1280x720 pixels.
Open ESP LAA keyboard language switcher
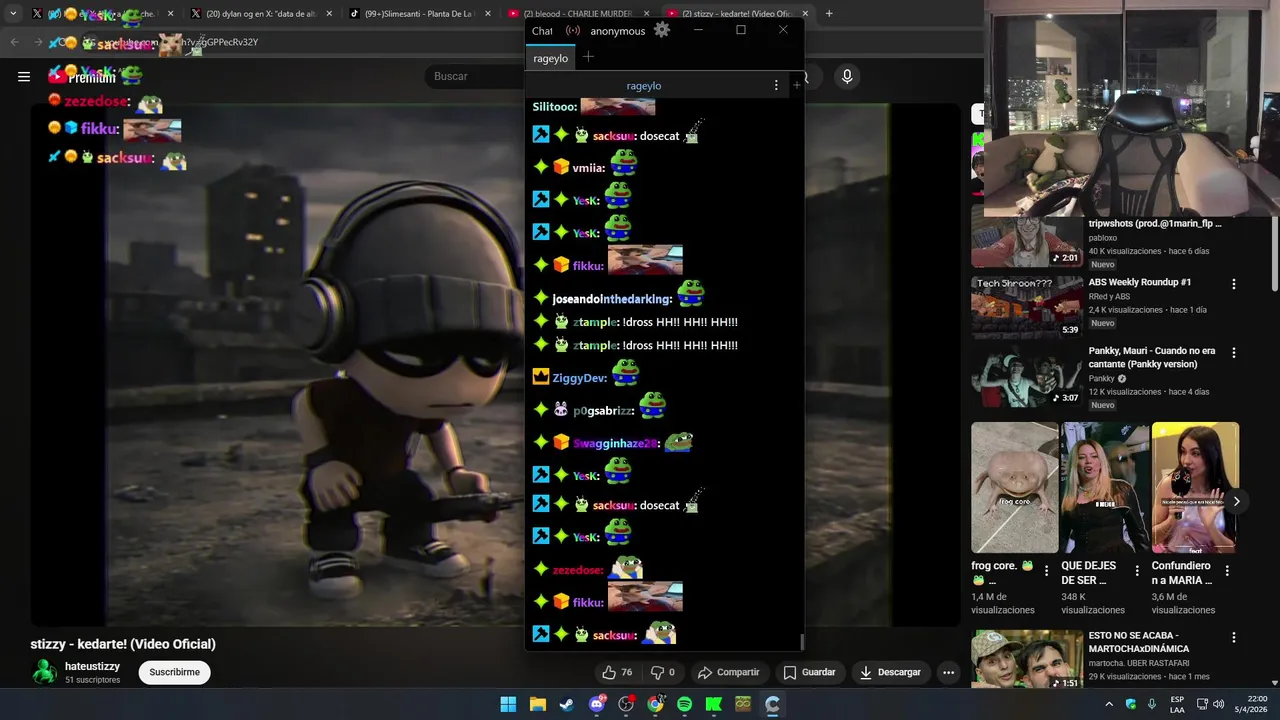1177,704
